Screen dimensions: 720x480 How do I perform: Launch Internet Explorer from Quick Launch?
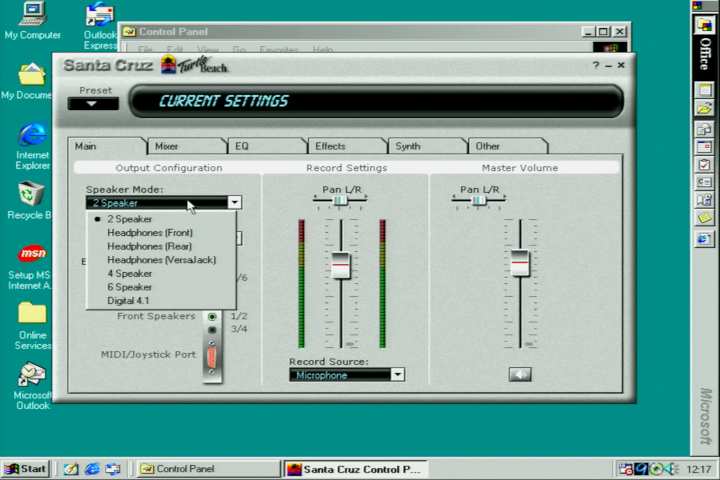(92, 469)
